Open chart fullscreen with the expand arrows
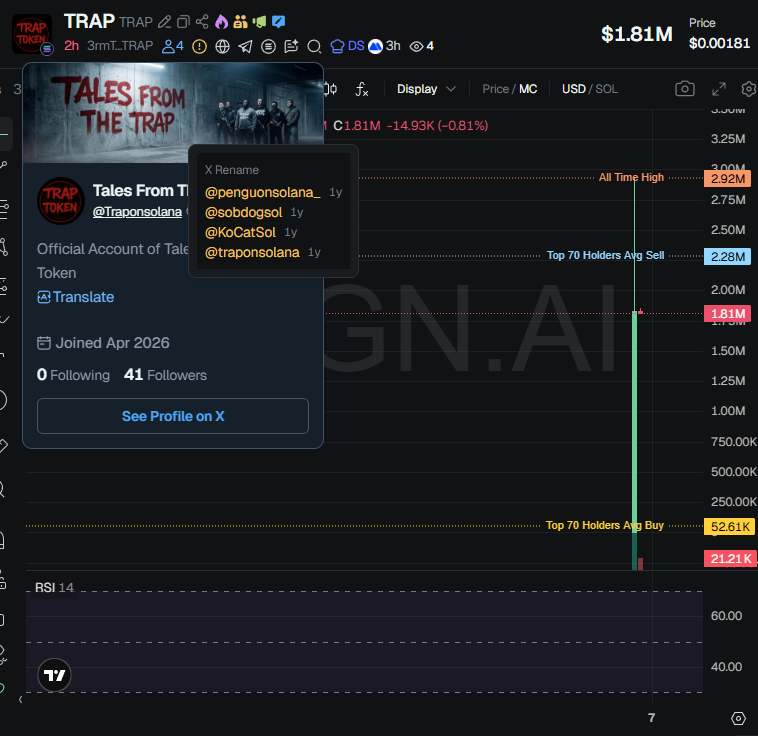Image resolution: width=758 pixels, height=736 pixels. coord(719,89)
